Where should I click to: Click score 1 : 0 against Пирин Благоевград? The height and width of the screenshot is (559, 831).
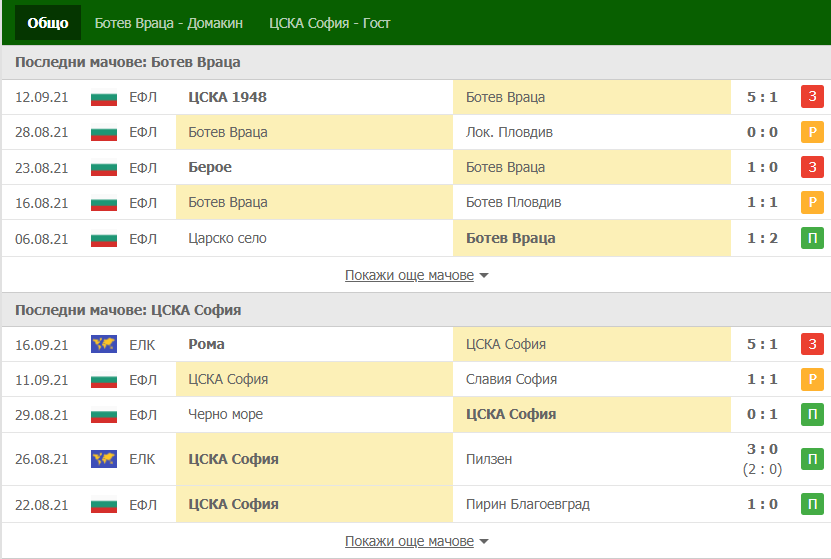coord(762,504)
